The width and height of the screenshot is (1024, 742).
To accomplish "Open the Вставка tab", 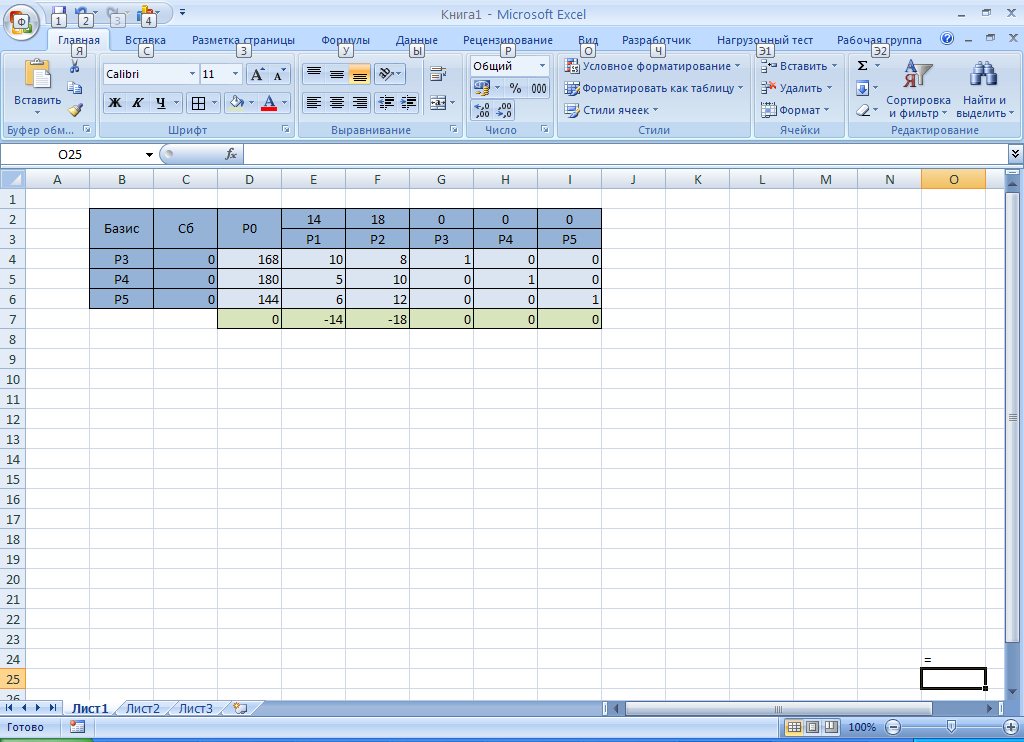I will [x=145, y=40].
